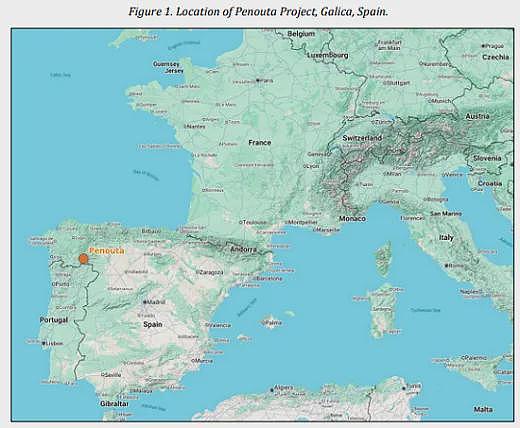This screenshot has height=428, width=520.
Task: Click the Barcelona city label
Action: click(x=269, y=278)
